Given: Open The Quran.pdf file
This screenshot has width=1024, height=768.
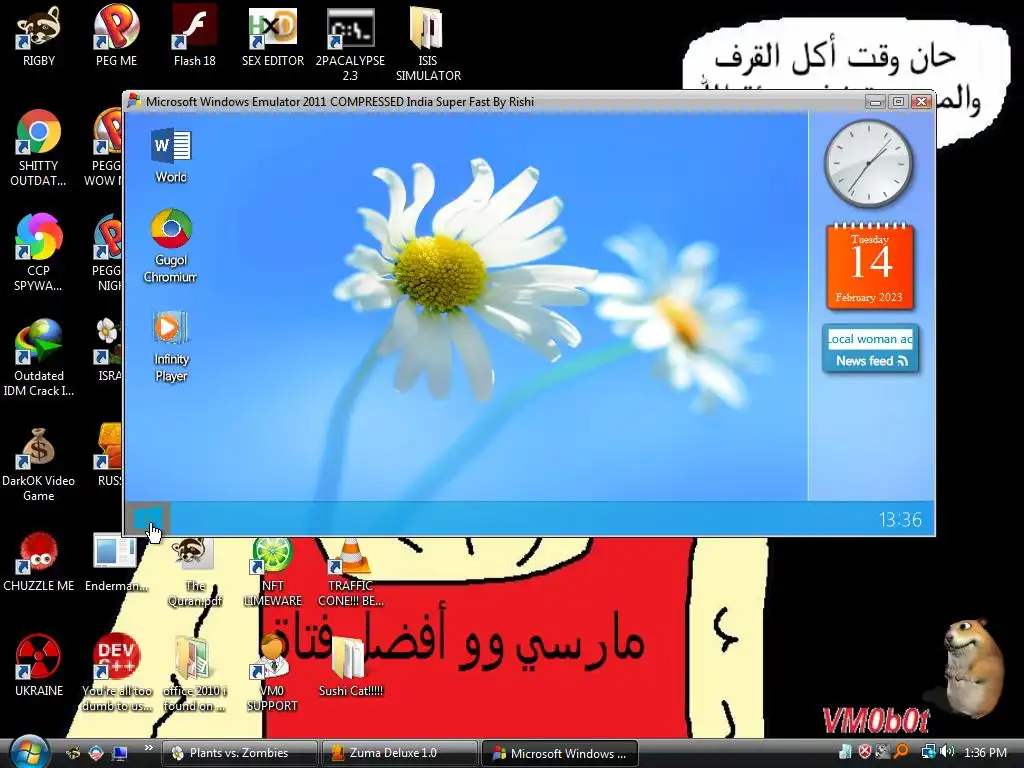Looking at the screenshot, I should click(x=195, y=572).
